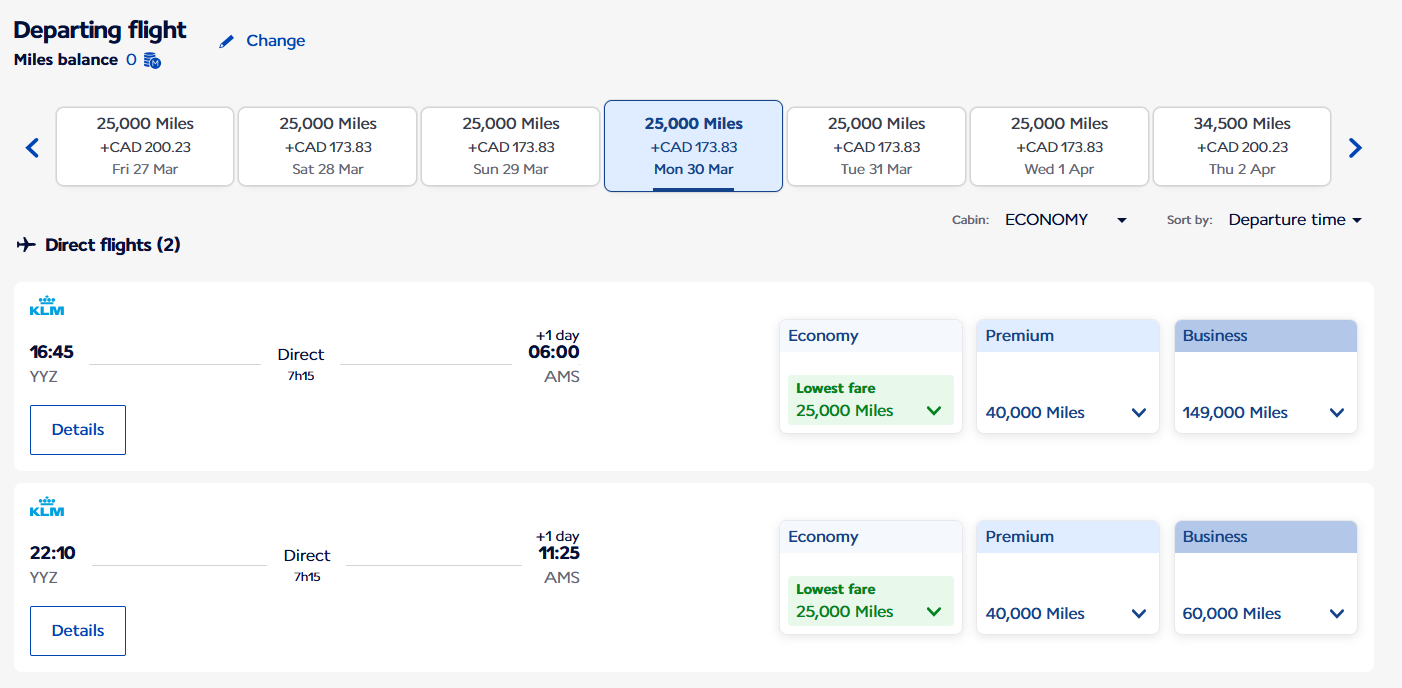Click the airplane icon beside Direct flights
This screenshot has height=688, width=1402.
pyautogui.click(x=26, y=245)
